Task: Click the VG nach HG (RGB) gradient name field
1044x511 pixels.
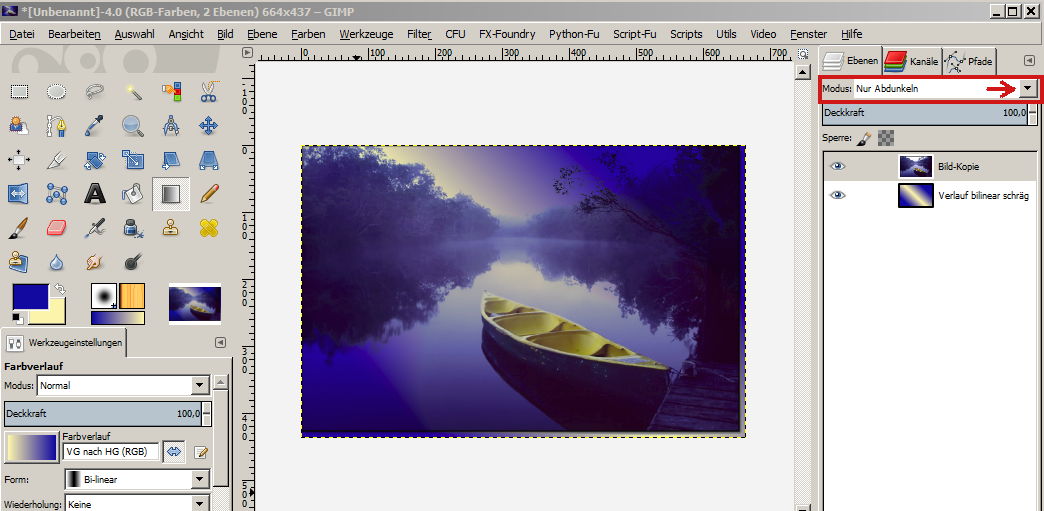Action: coord(111,452)
